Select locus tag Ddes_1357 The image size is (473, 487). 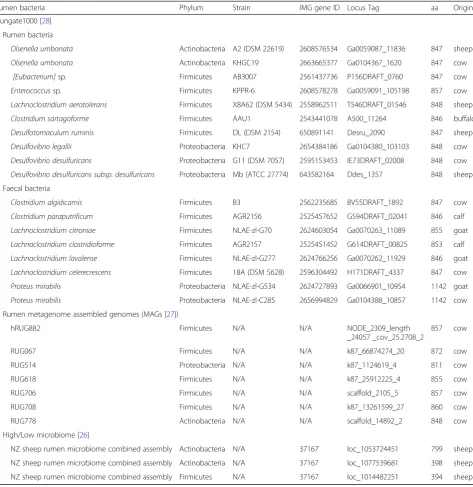(x=364, y=175)
